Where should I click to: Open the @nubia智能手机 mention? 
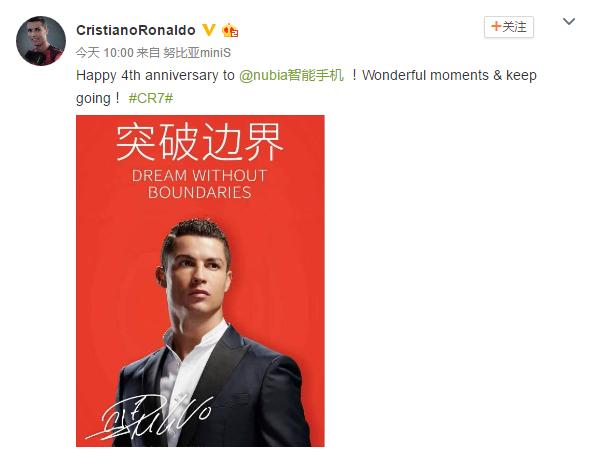click(x=291, y=75)
